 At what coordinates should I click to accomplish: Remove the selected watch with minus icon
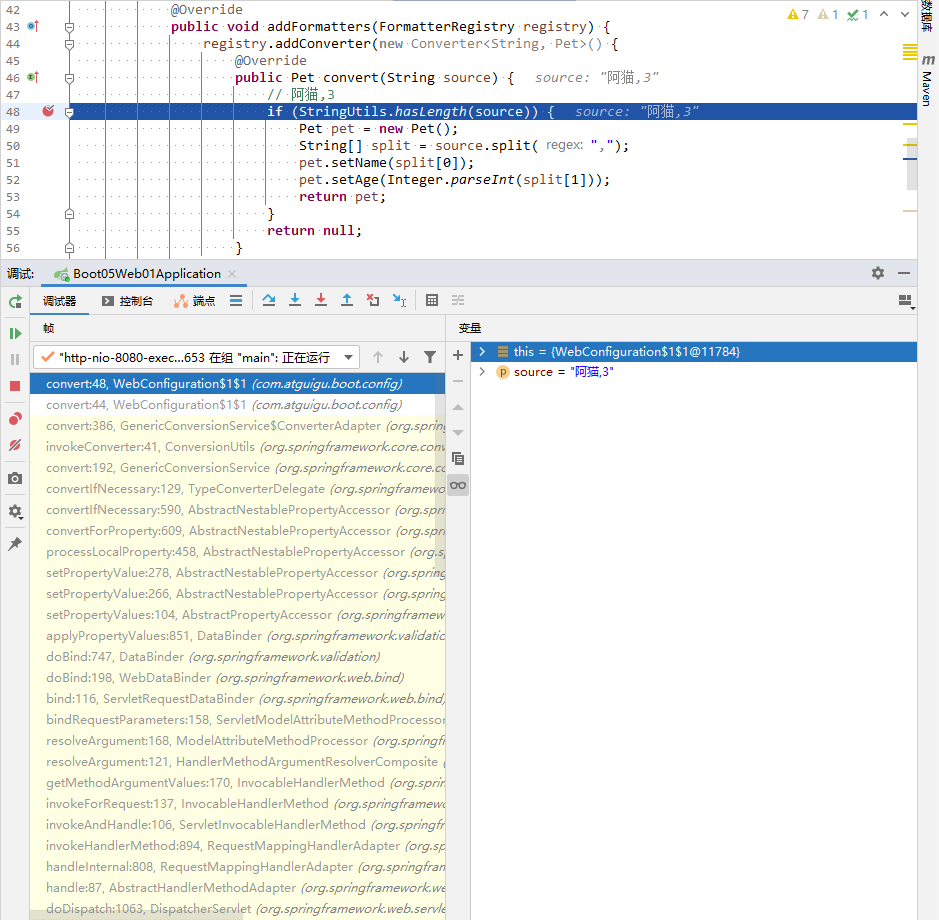(458, 381)
